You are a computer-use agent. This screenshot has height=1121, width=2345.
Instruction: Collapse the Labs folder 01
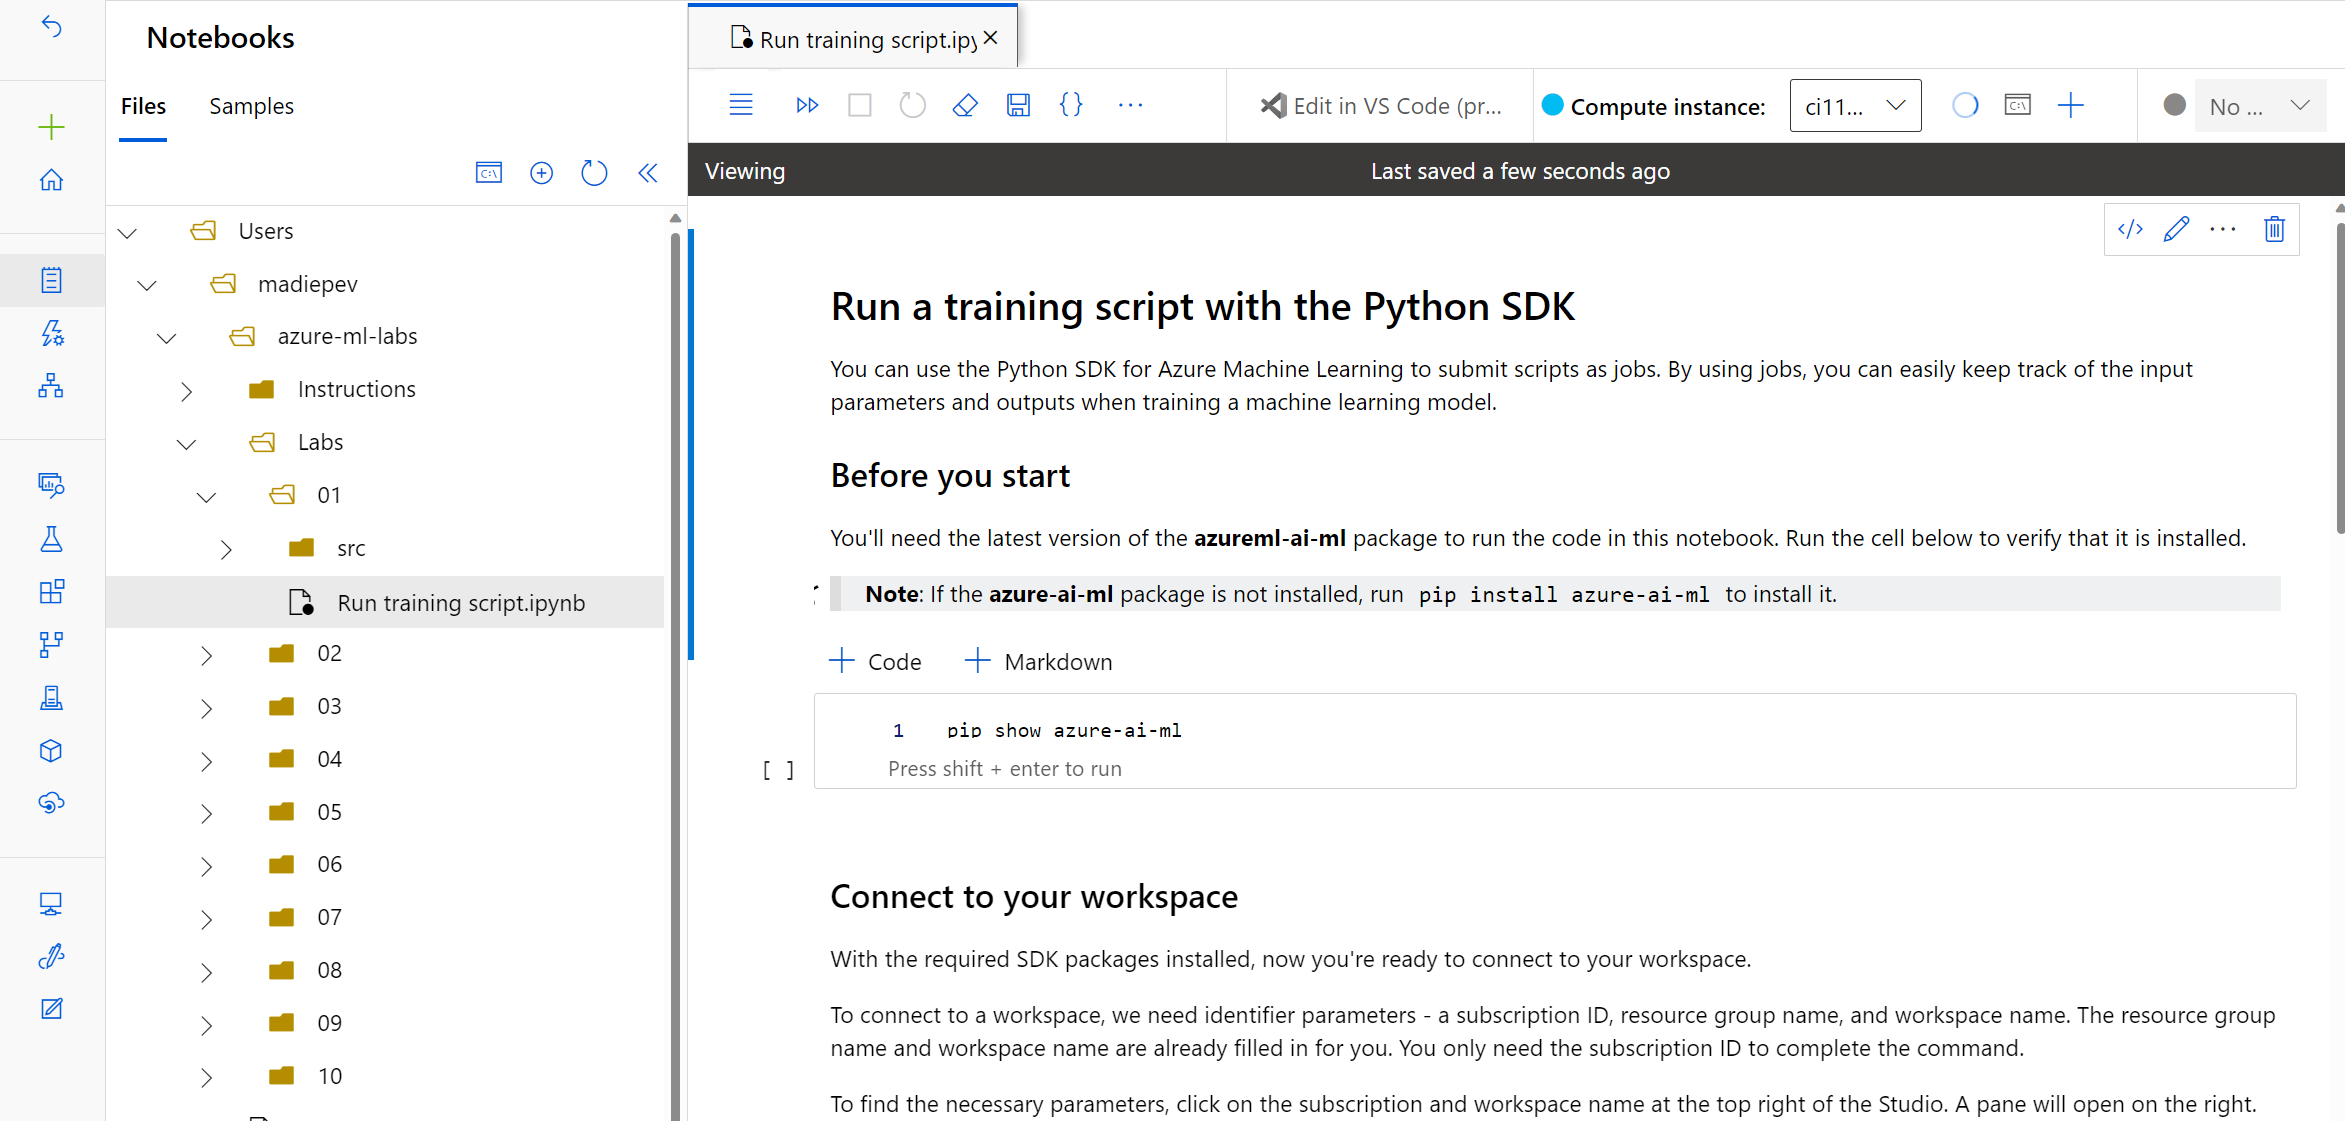pos(205,493)
